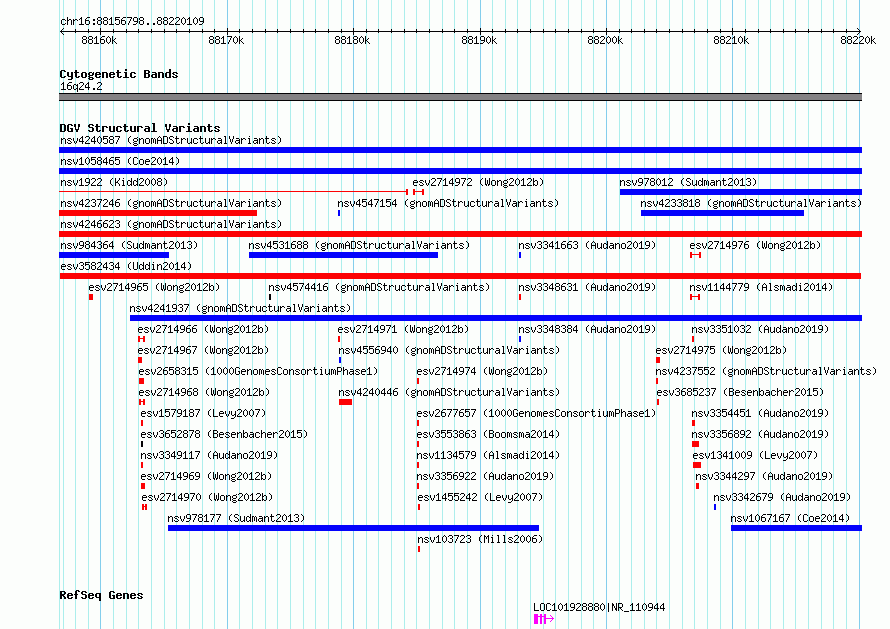Open esv1455242 (Levy2007) label
The image size is (890, 629).
tap(480, 497)
